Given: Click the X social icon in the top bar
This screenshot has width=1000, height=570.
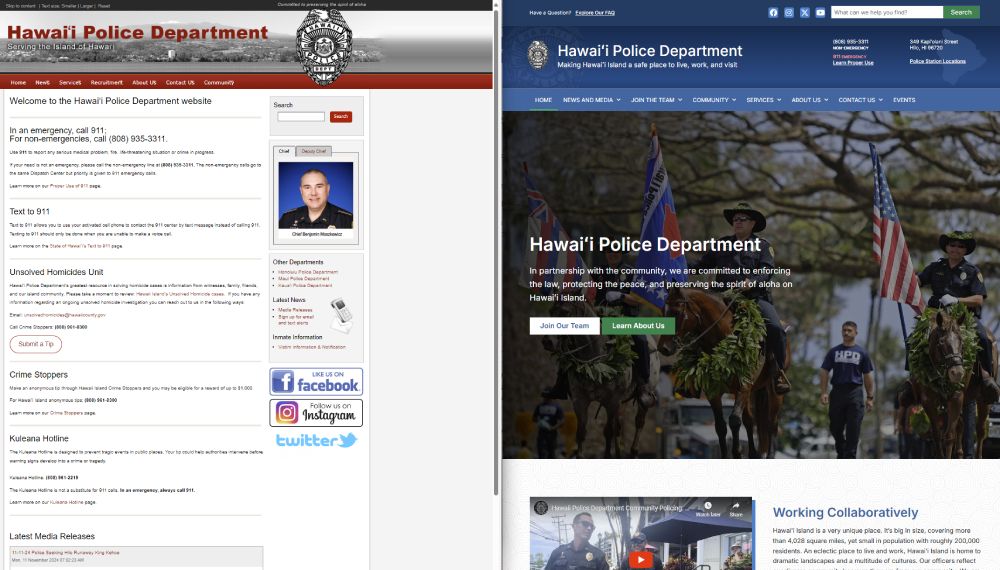Looking at the screenshot, I should (x=805, y=13).
